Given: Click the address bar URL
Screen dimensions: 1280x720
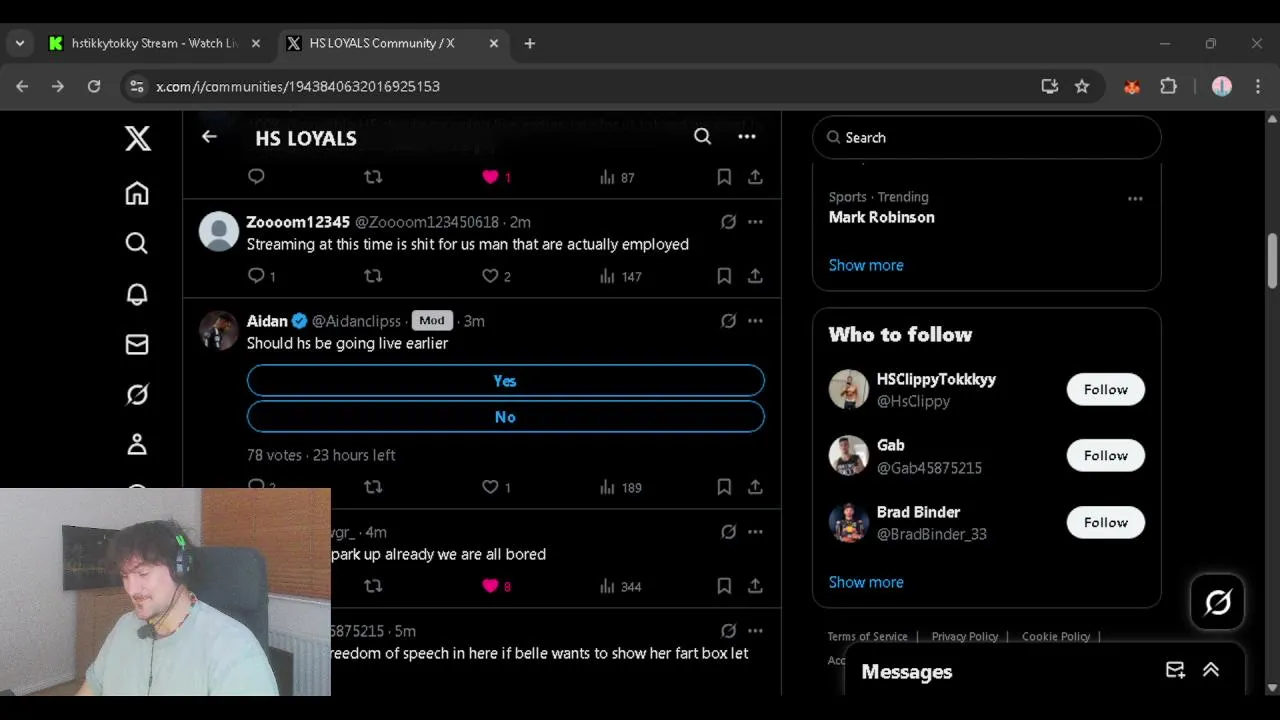Looking at the screenshot, I should (x=298, y=86).
